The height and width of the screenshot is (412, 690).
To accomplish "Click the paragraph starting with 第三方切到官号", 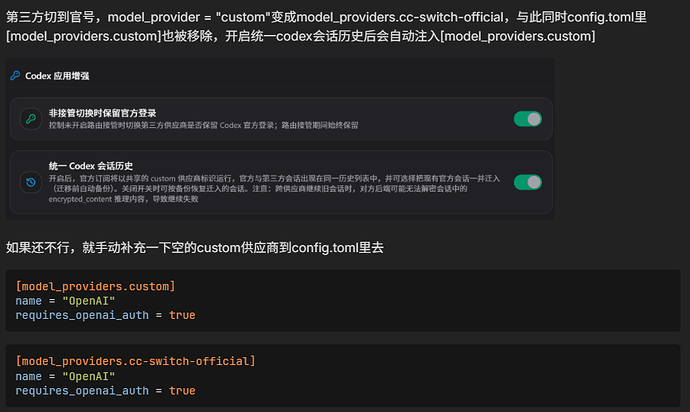I will tap(326, 26).
